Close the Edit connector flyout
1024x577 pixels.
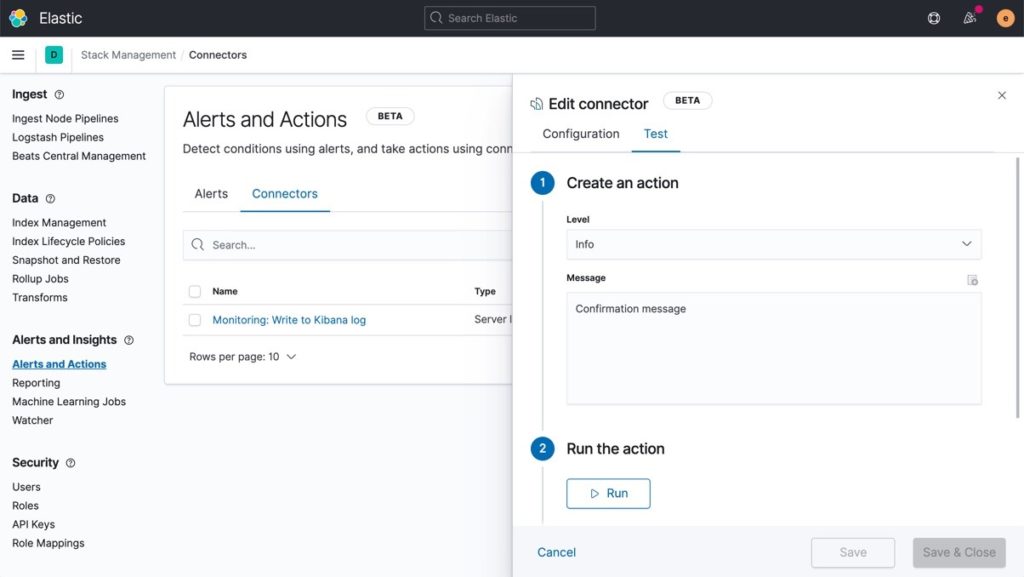1002,95
